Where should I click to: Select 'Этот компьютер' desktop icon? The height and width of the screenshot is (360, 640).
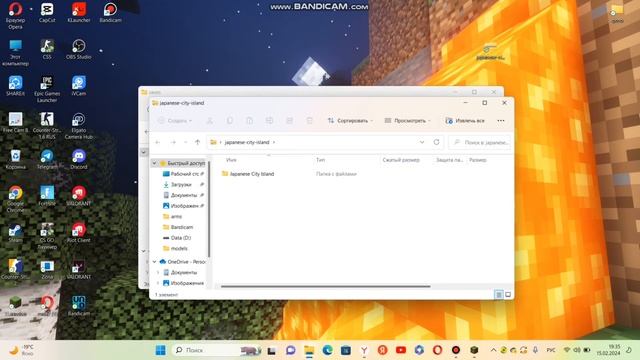[x=15, y=53]
